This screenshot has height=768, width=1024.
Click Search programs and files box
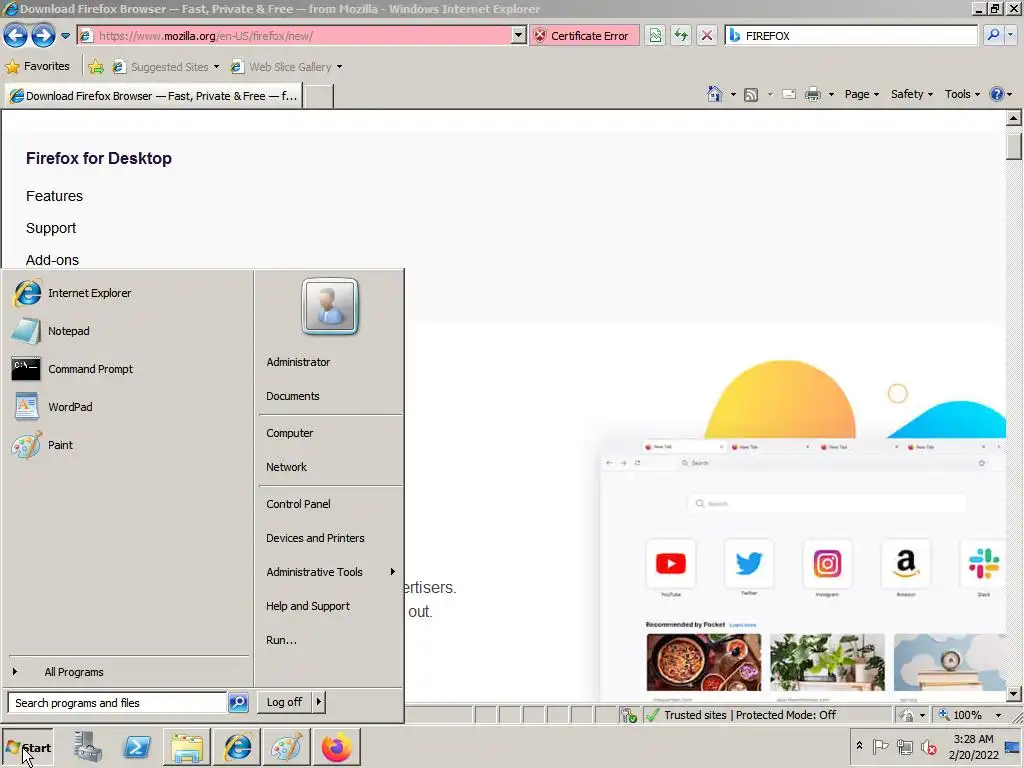[x=118, y=703]
